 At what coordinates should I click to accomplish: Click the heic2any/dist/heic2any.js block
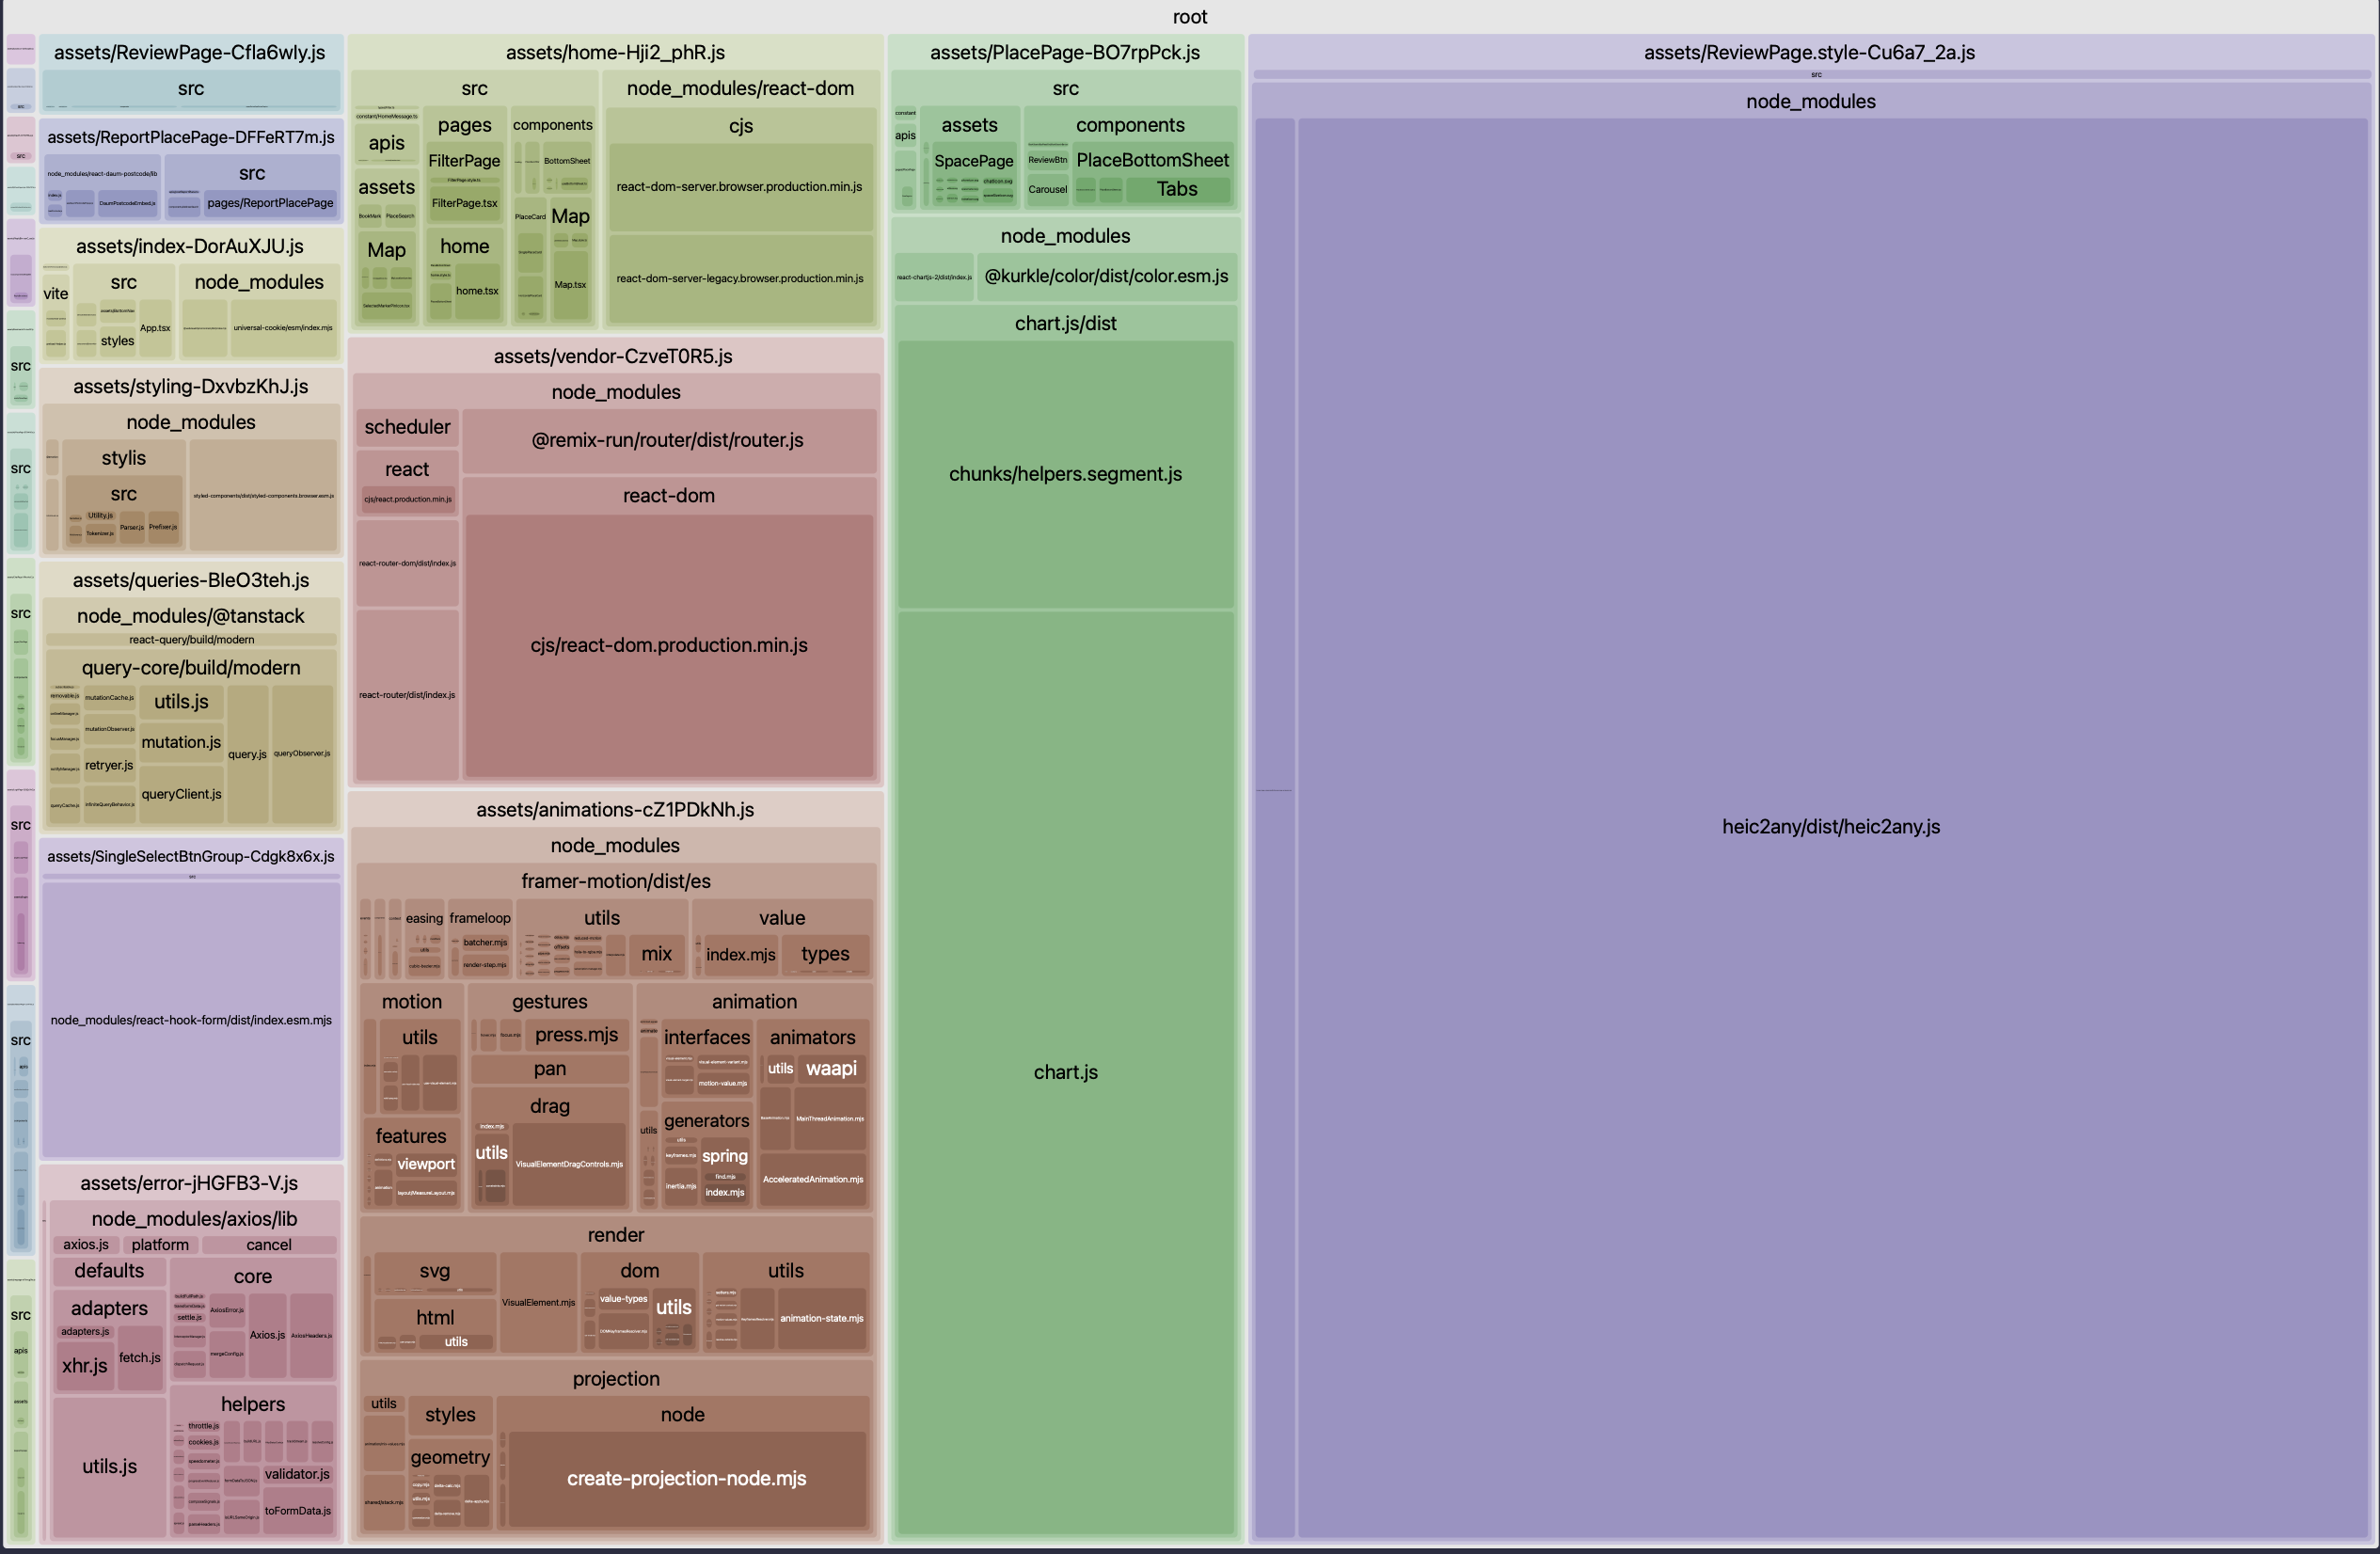(x=1830, y=827)
